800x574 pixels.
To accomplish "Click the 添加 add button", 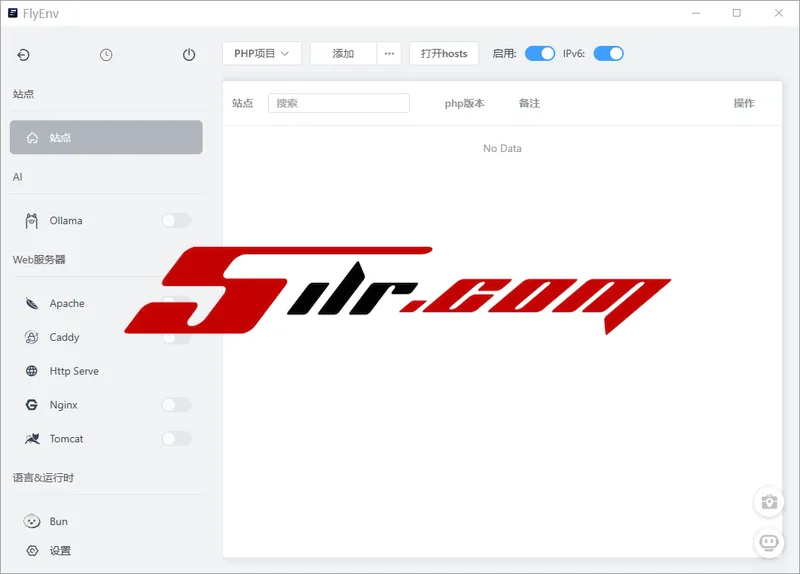I will tap(343, 54).
